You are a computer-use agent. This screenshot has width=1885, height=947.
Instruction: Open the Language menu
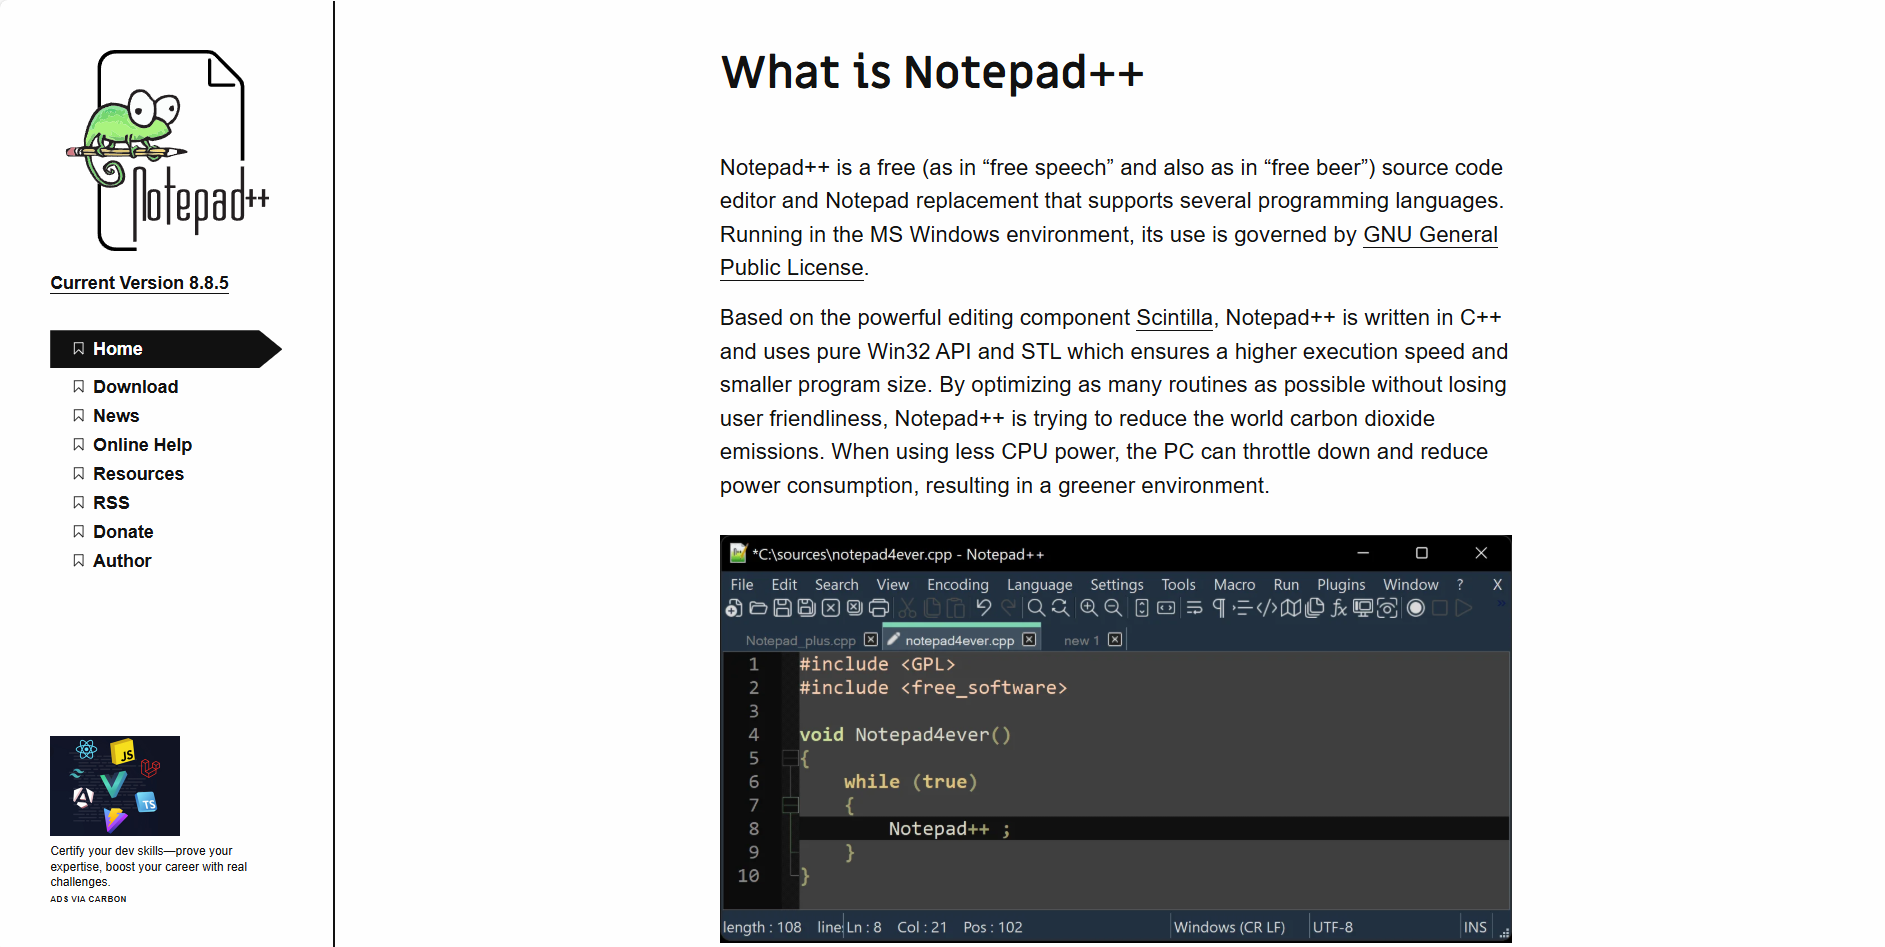tap(1039, 585)
